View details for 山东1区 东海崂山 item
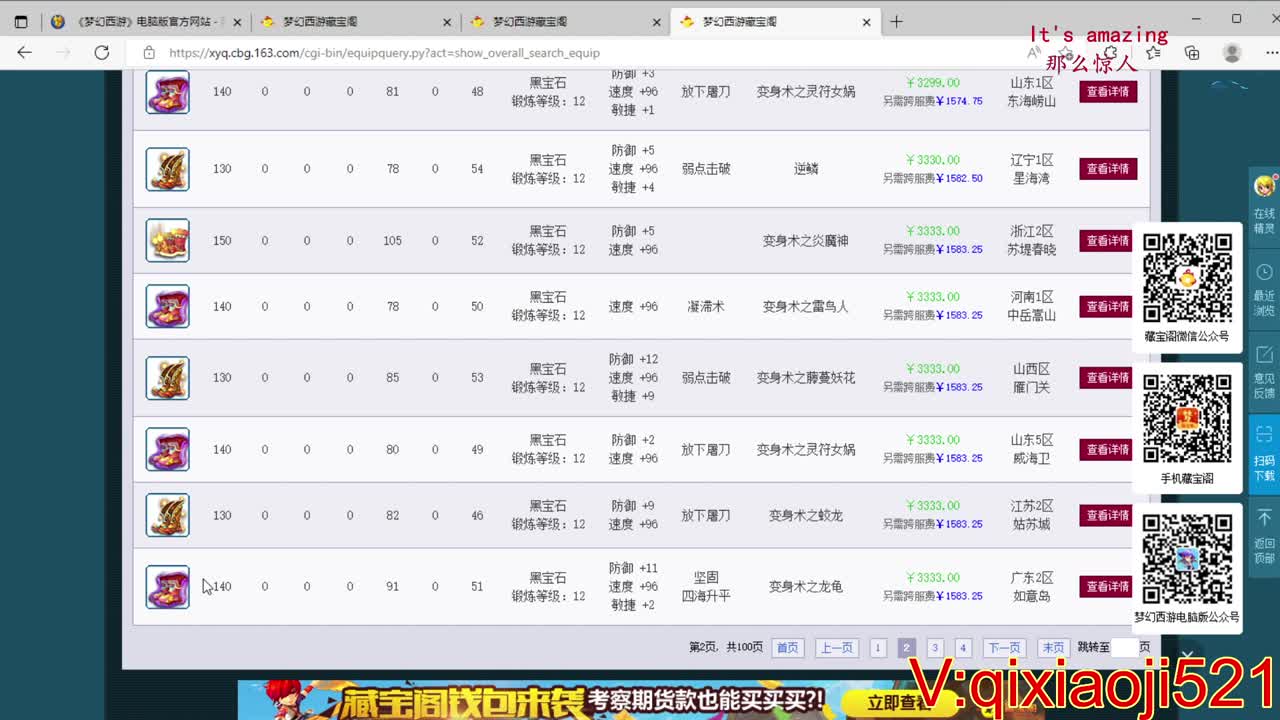Viewport: 1280px width, 720px height. coord(1108,91)
